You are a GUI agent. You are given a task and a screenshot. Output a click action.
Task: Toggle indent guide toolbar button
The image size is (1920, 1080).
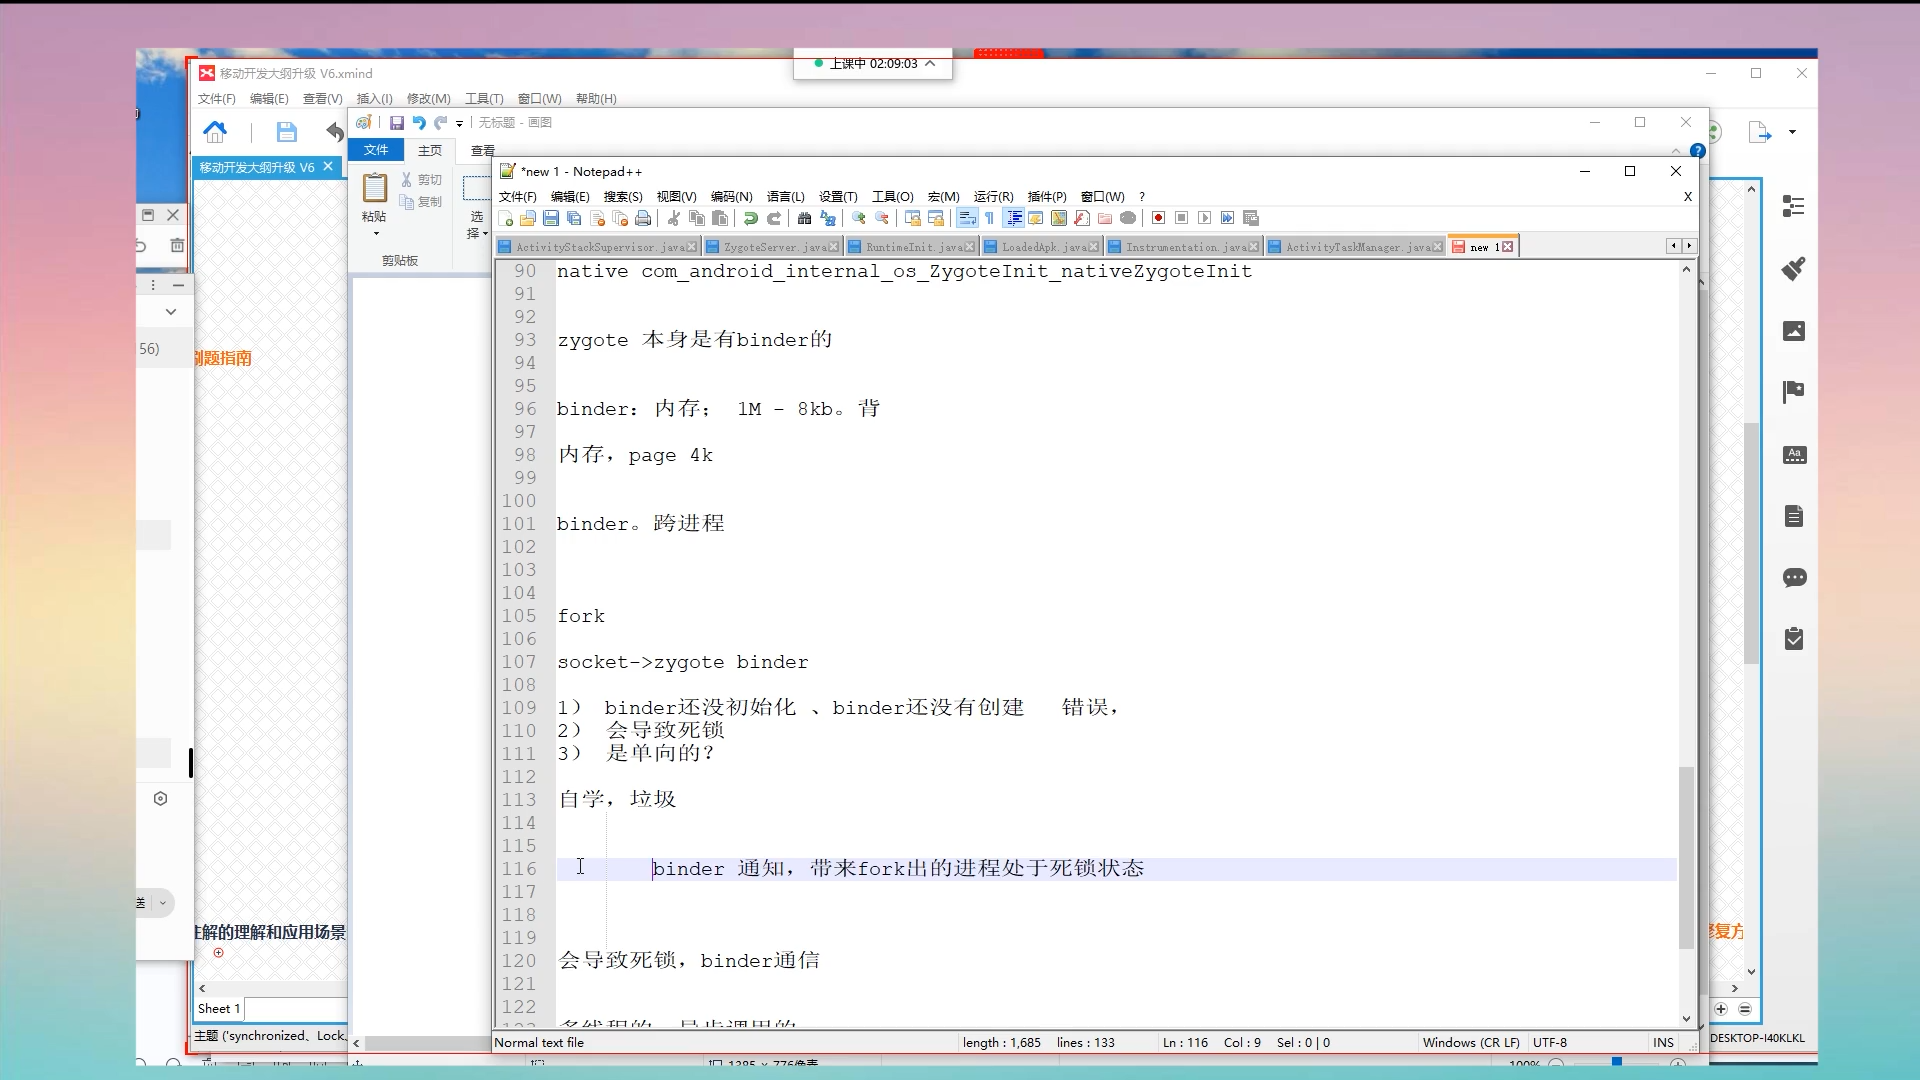click(x=1013, y=218)
